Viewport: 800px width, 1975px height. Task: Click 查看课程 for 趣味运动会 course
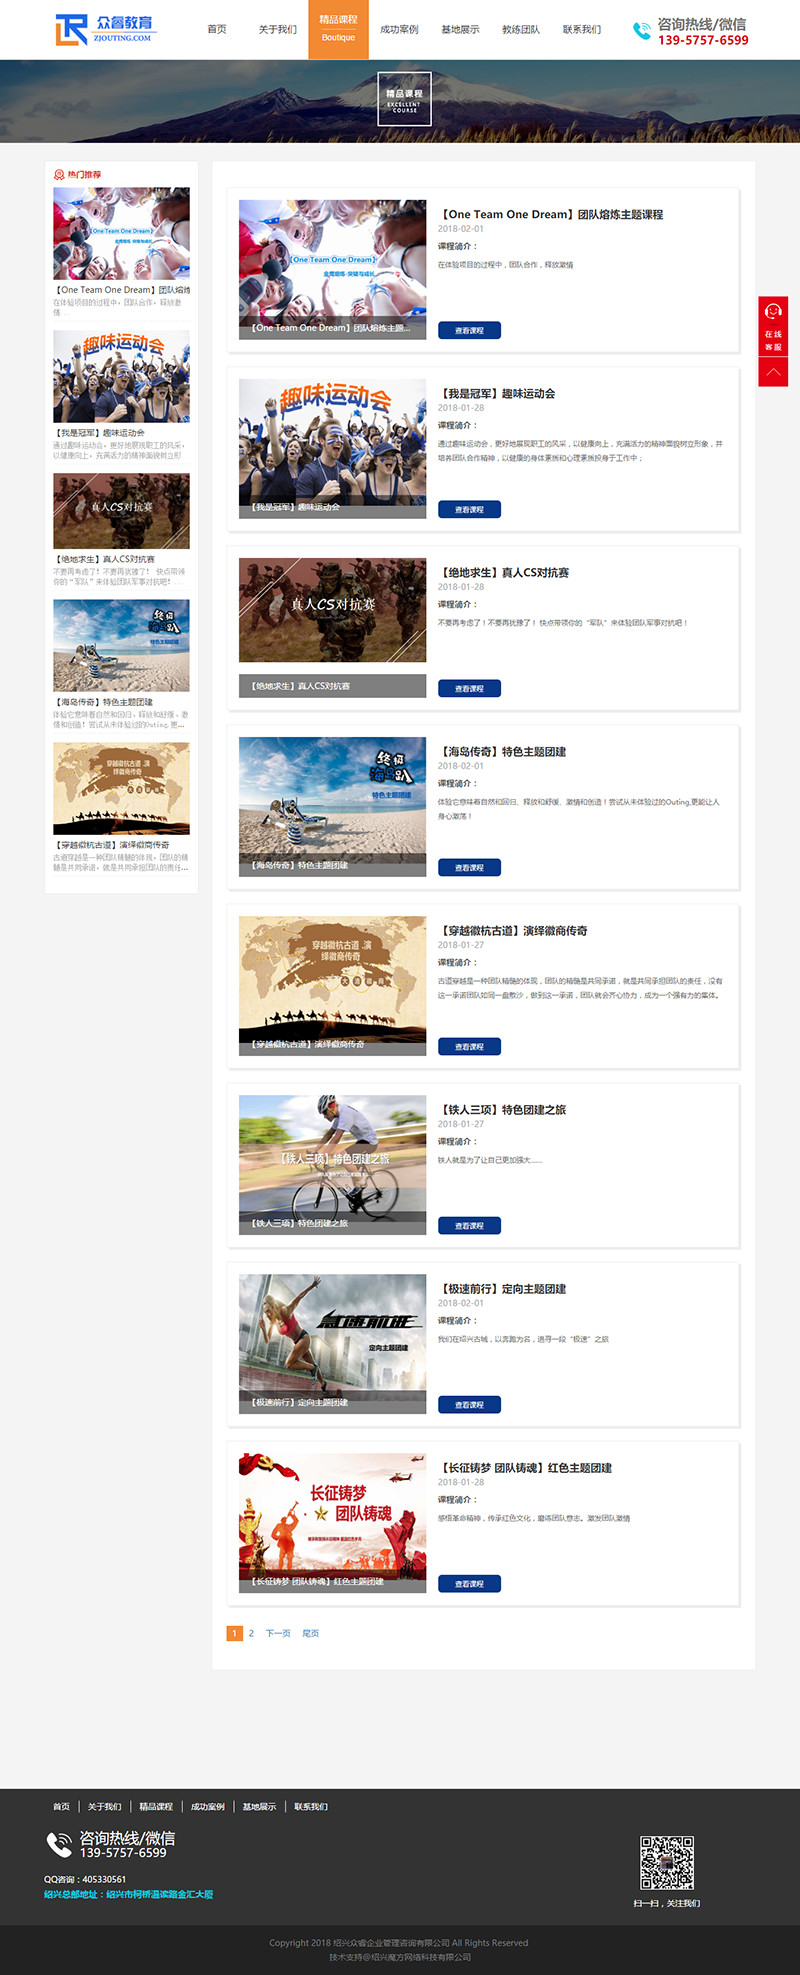pyautogui.click(x=469, y=509)
